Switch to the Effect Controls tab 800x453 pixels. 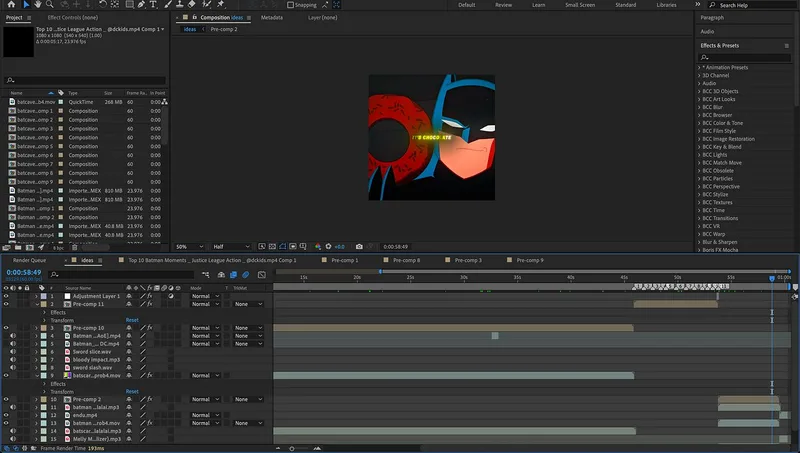click(72, 17)
